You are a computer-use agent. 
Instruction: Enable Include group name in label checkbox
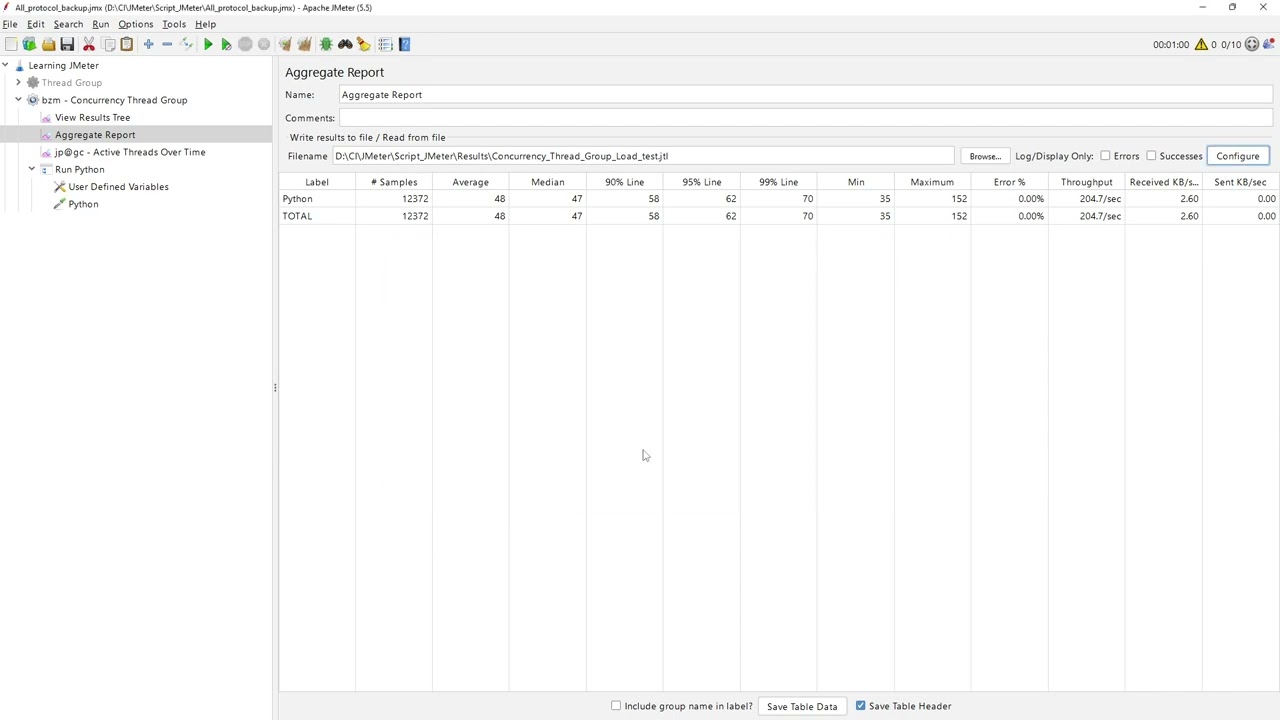(x=616, y=706)
